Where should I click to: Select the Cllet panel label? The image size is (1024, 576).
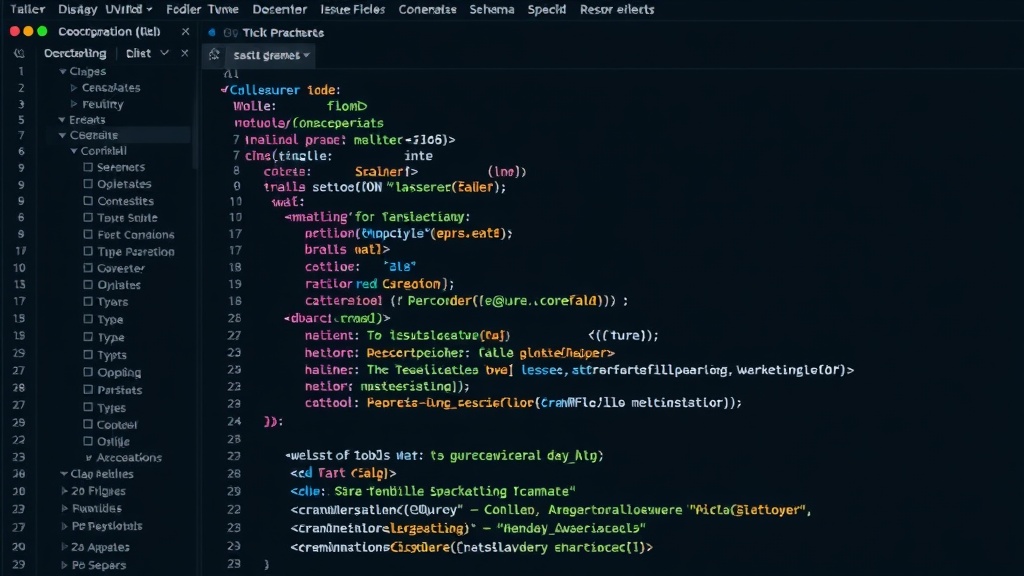click(x=138, y=53)
